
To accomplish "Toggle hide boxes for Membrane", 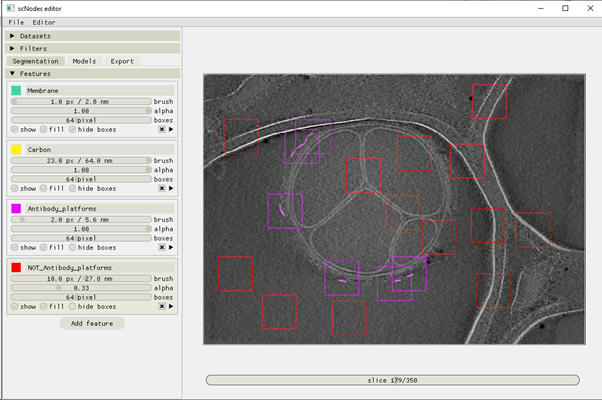I will pyautogui.click(x=72, y=129).
